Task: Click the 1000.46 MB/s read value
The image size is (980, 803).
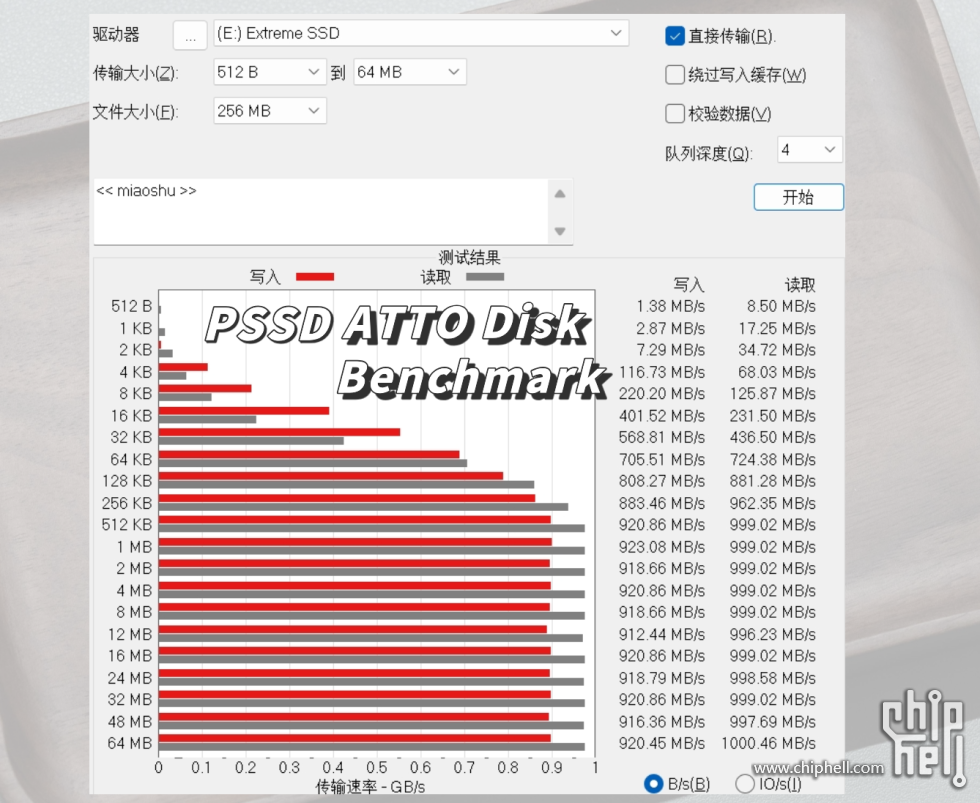Action: pyautogui.click(x=768, y=743)
